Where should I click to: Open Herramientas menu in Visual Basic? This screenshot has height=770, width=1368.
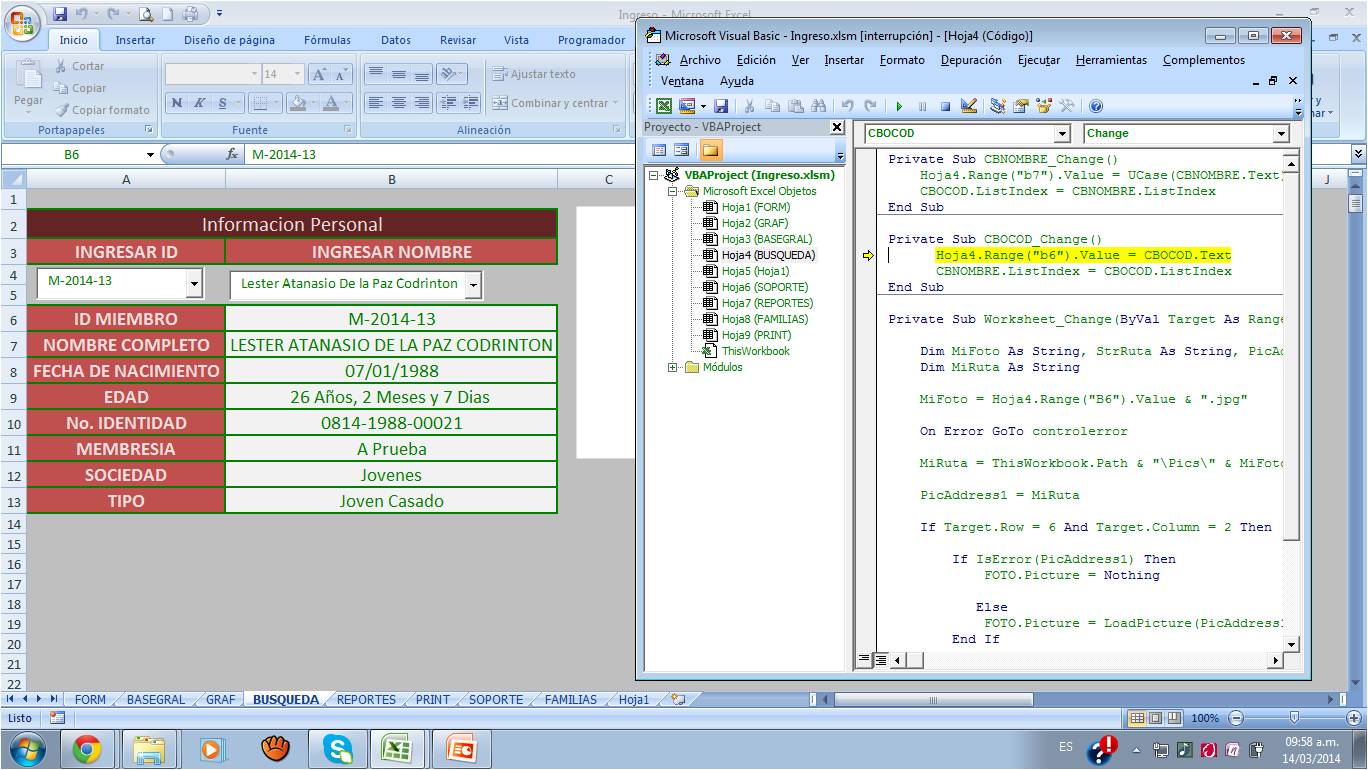pos(1111,60)
